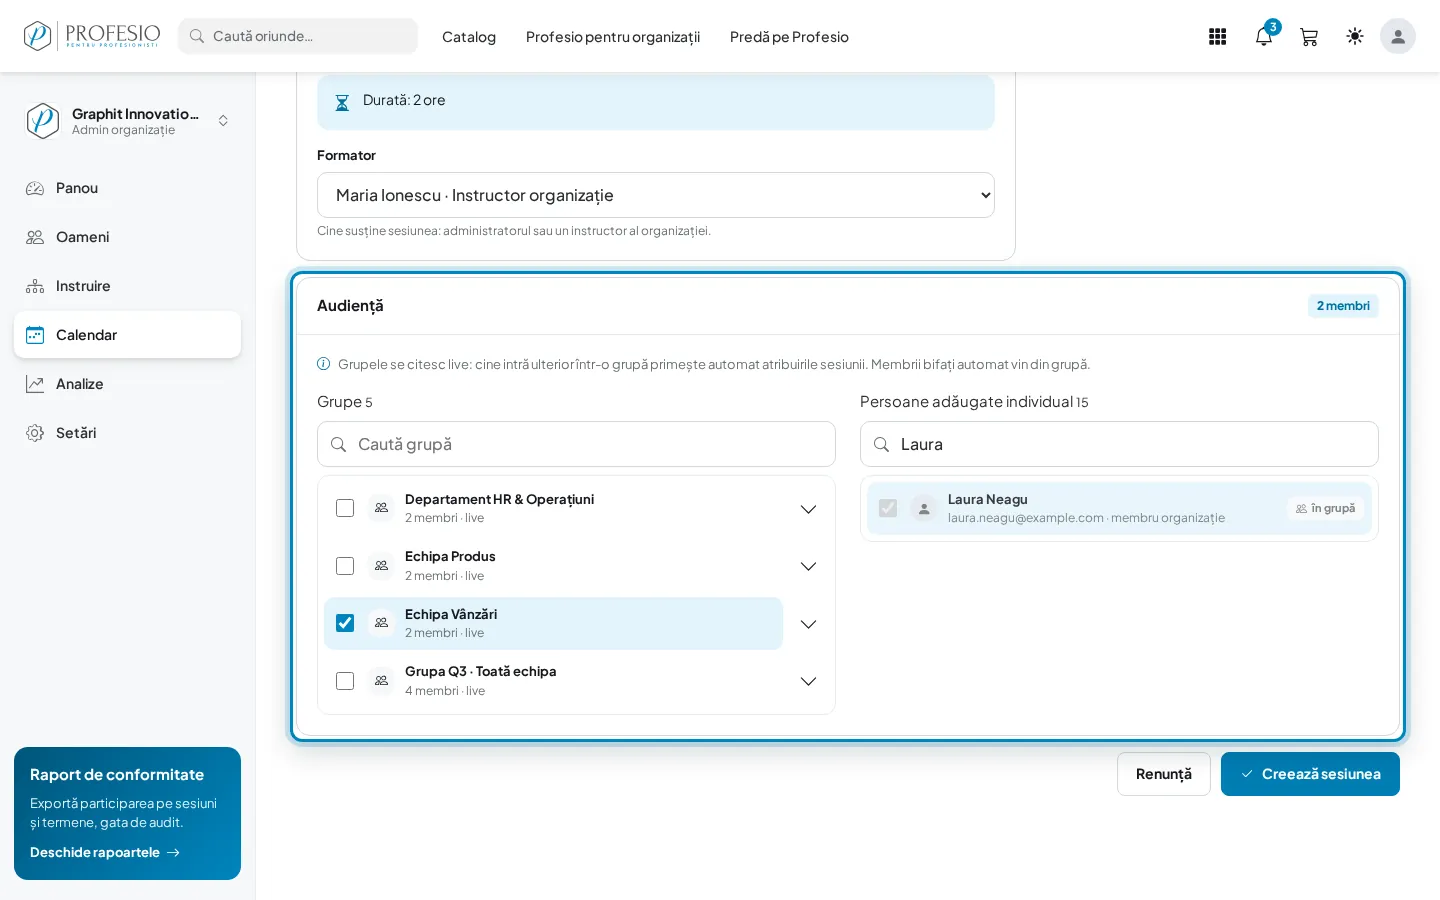Screen dimensions: 1440x900
Task: Open the apps grid menu
Action: 1217,37
